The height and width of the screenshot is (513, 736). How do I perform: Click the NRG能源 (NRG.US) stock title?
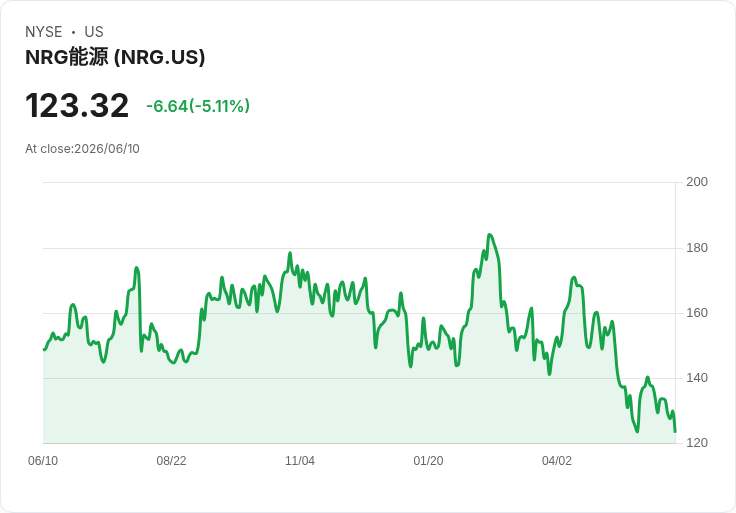click(115, 57)
